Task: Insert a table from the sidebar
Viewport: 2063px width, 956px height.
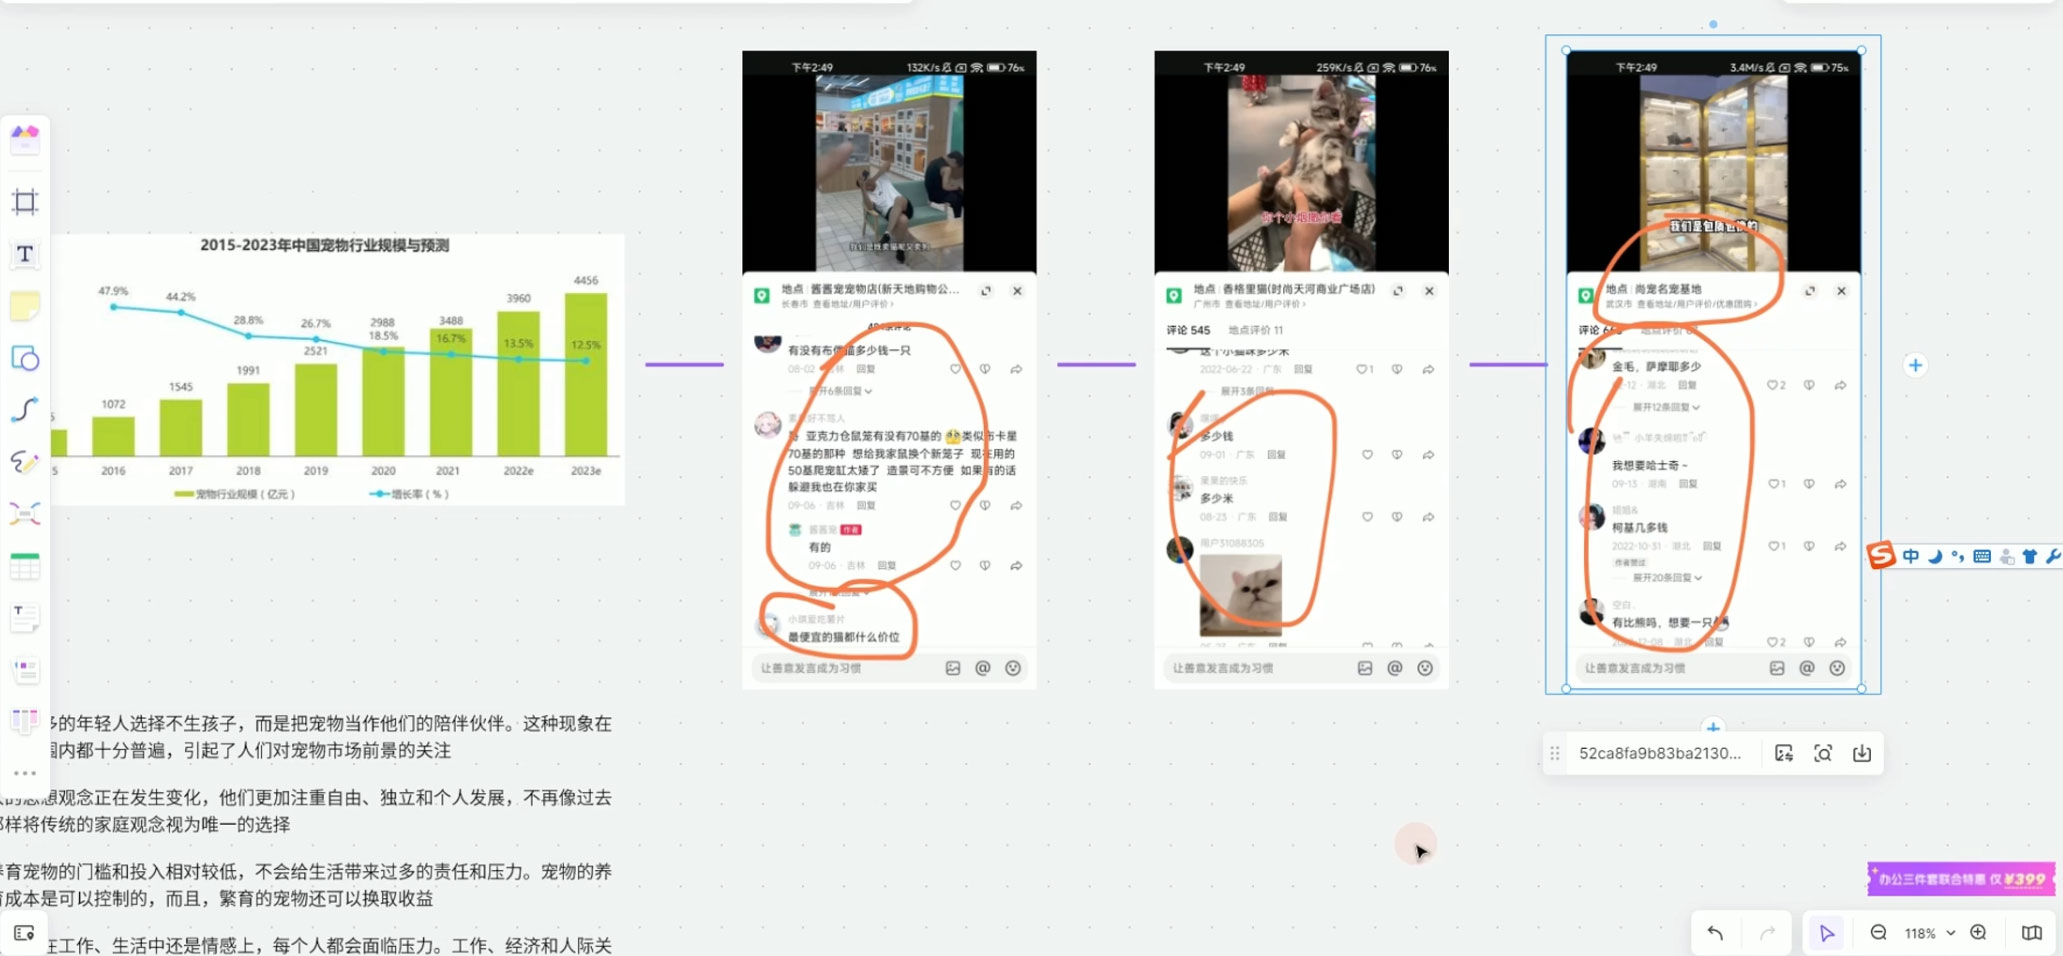Action: 25,565
